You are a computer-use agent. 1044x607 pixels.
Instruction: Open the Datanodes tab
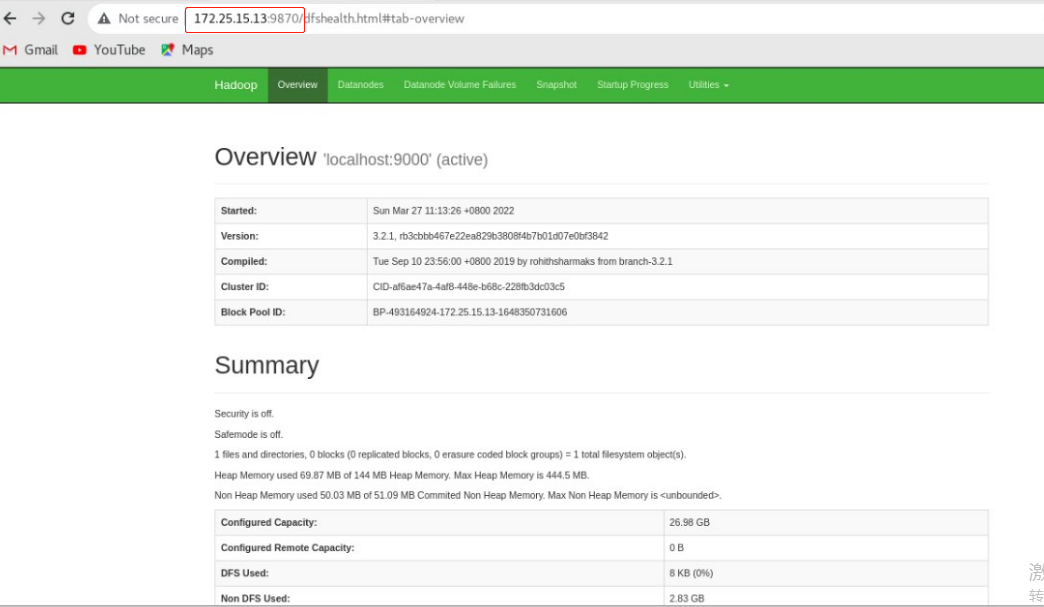[x=360, y=85]
